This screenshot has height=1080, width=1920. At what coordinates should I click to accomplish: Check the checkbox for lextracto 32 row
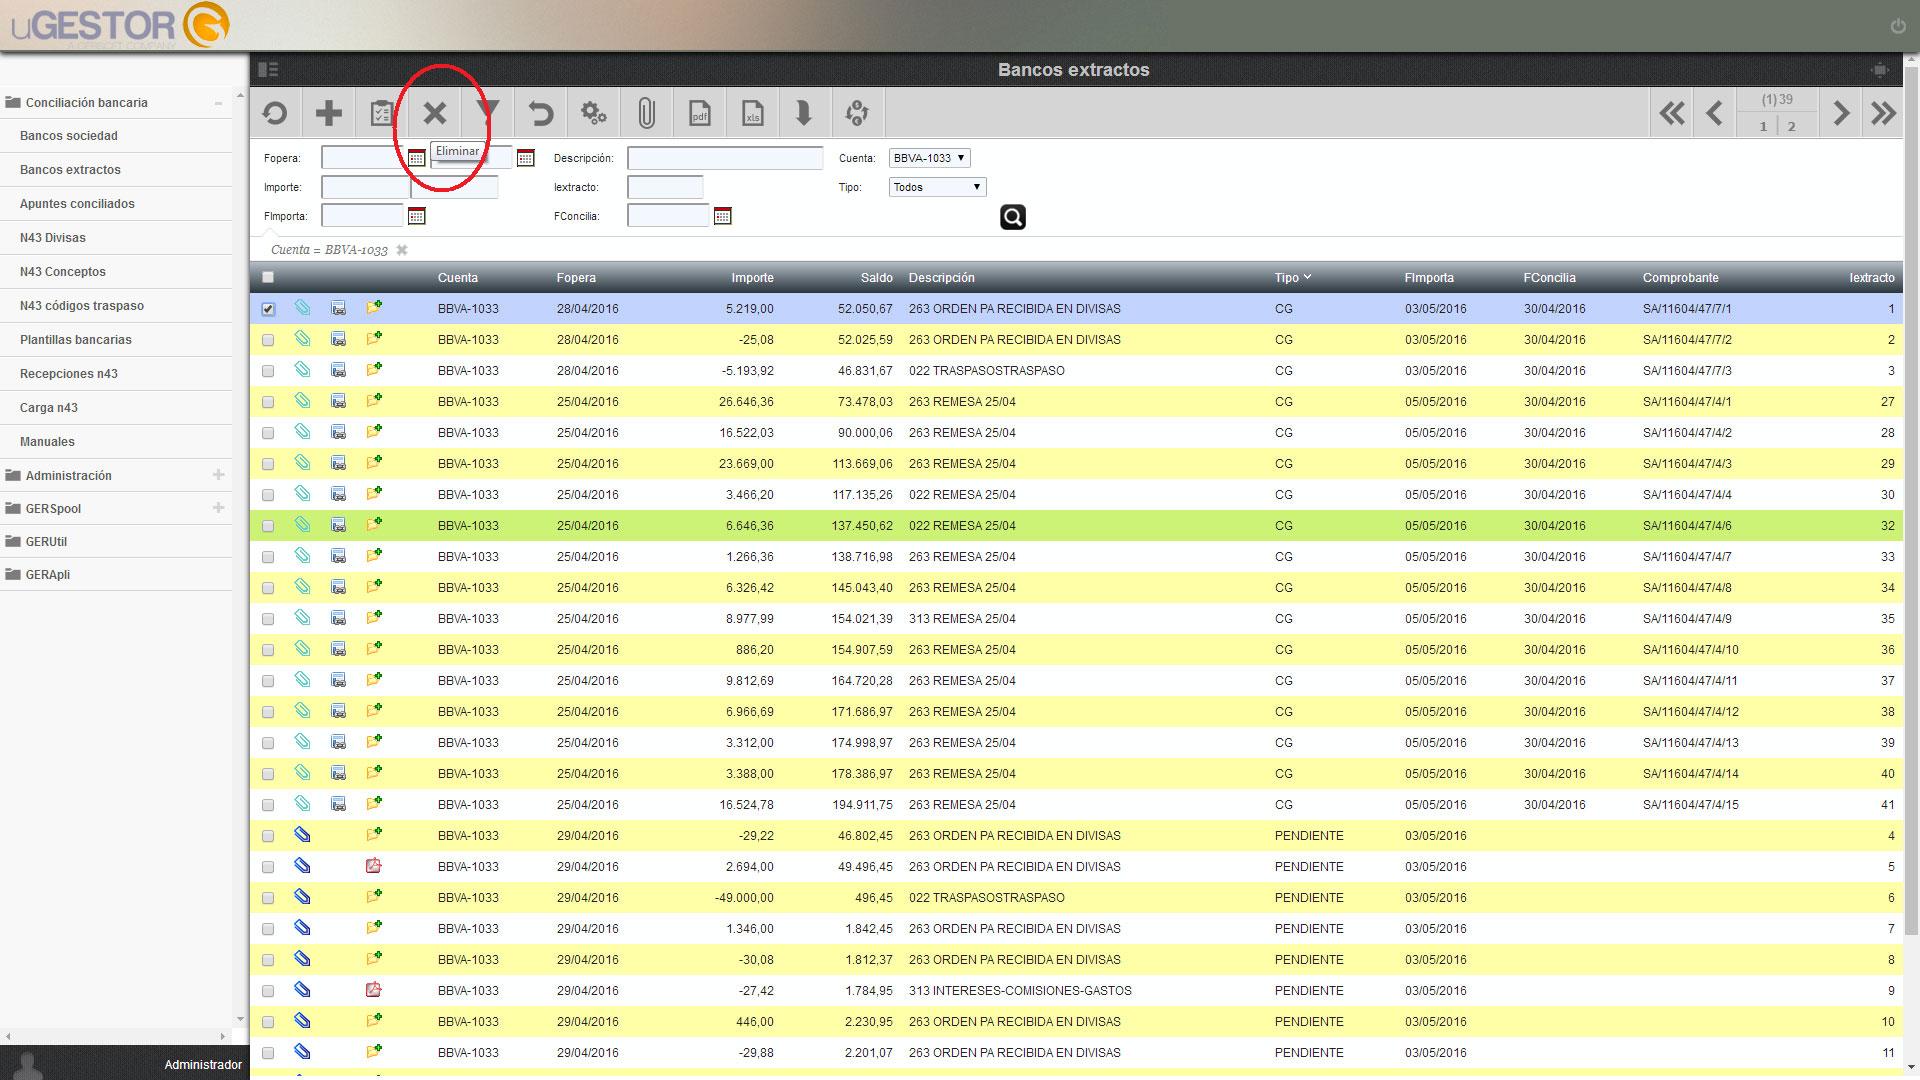(x=268, y=526)
